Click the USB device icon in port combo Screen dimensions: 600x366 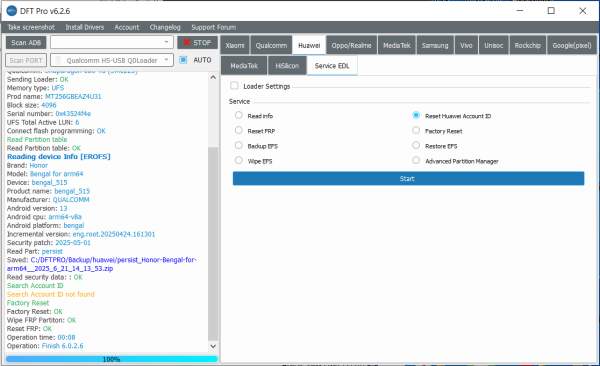(x=58, y=60)
